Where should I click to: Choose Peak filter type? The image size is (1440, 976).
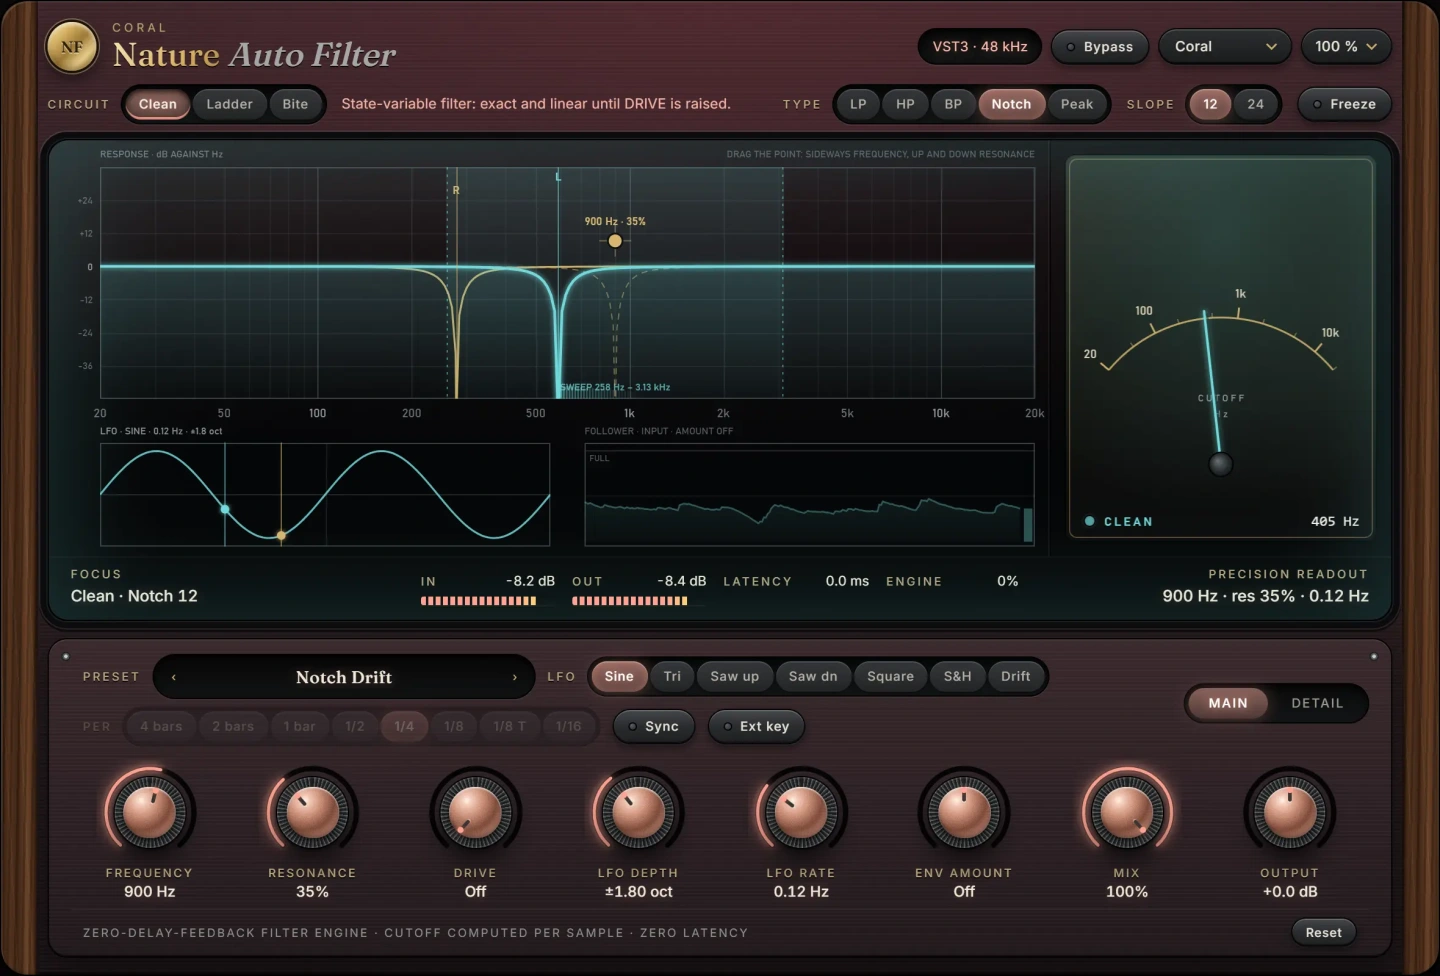coord(1077,104)
